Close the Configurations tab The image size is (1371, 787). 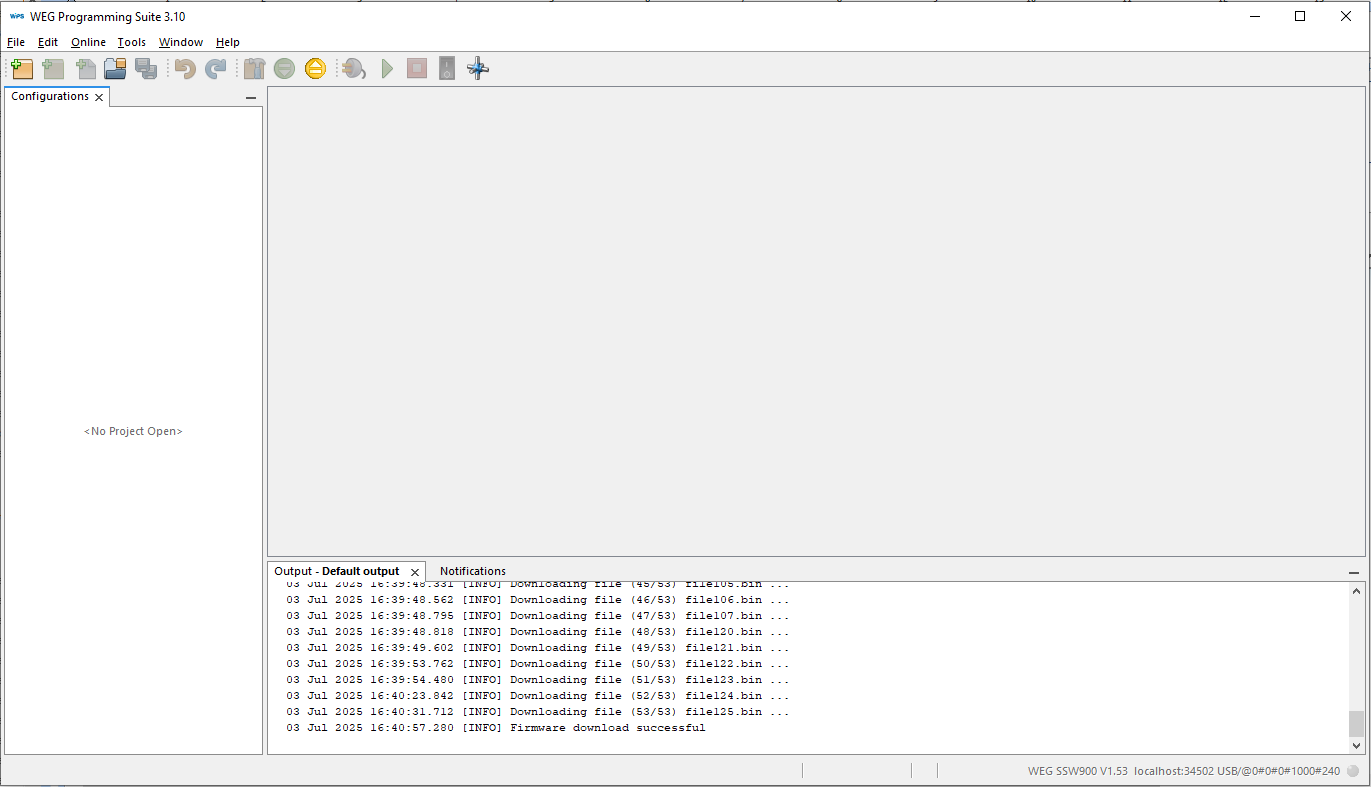tap(99, 97)
